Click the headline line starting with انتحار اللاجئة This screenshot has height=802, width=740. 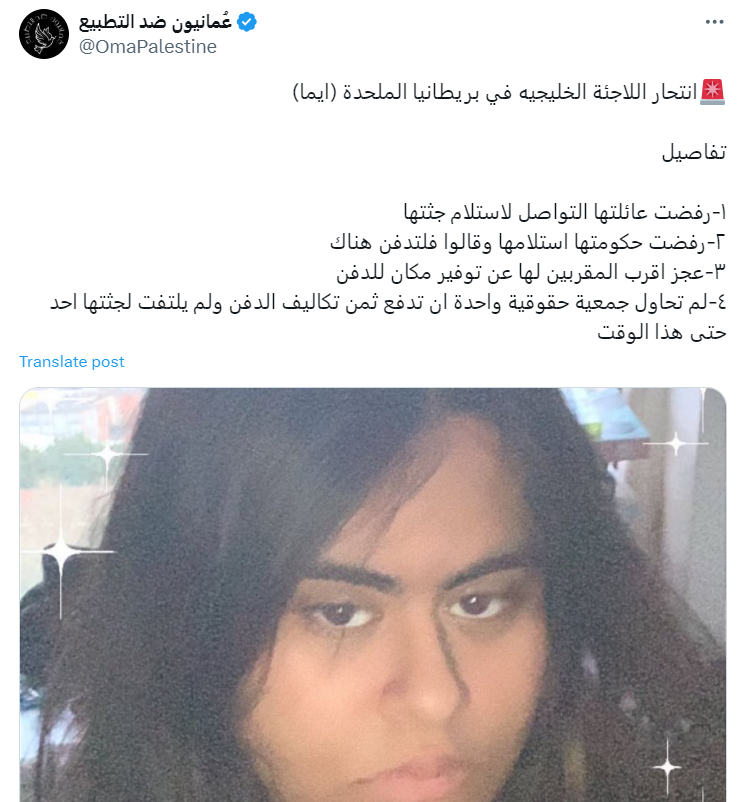click(x=509, y=93)
